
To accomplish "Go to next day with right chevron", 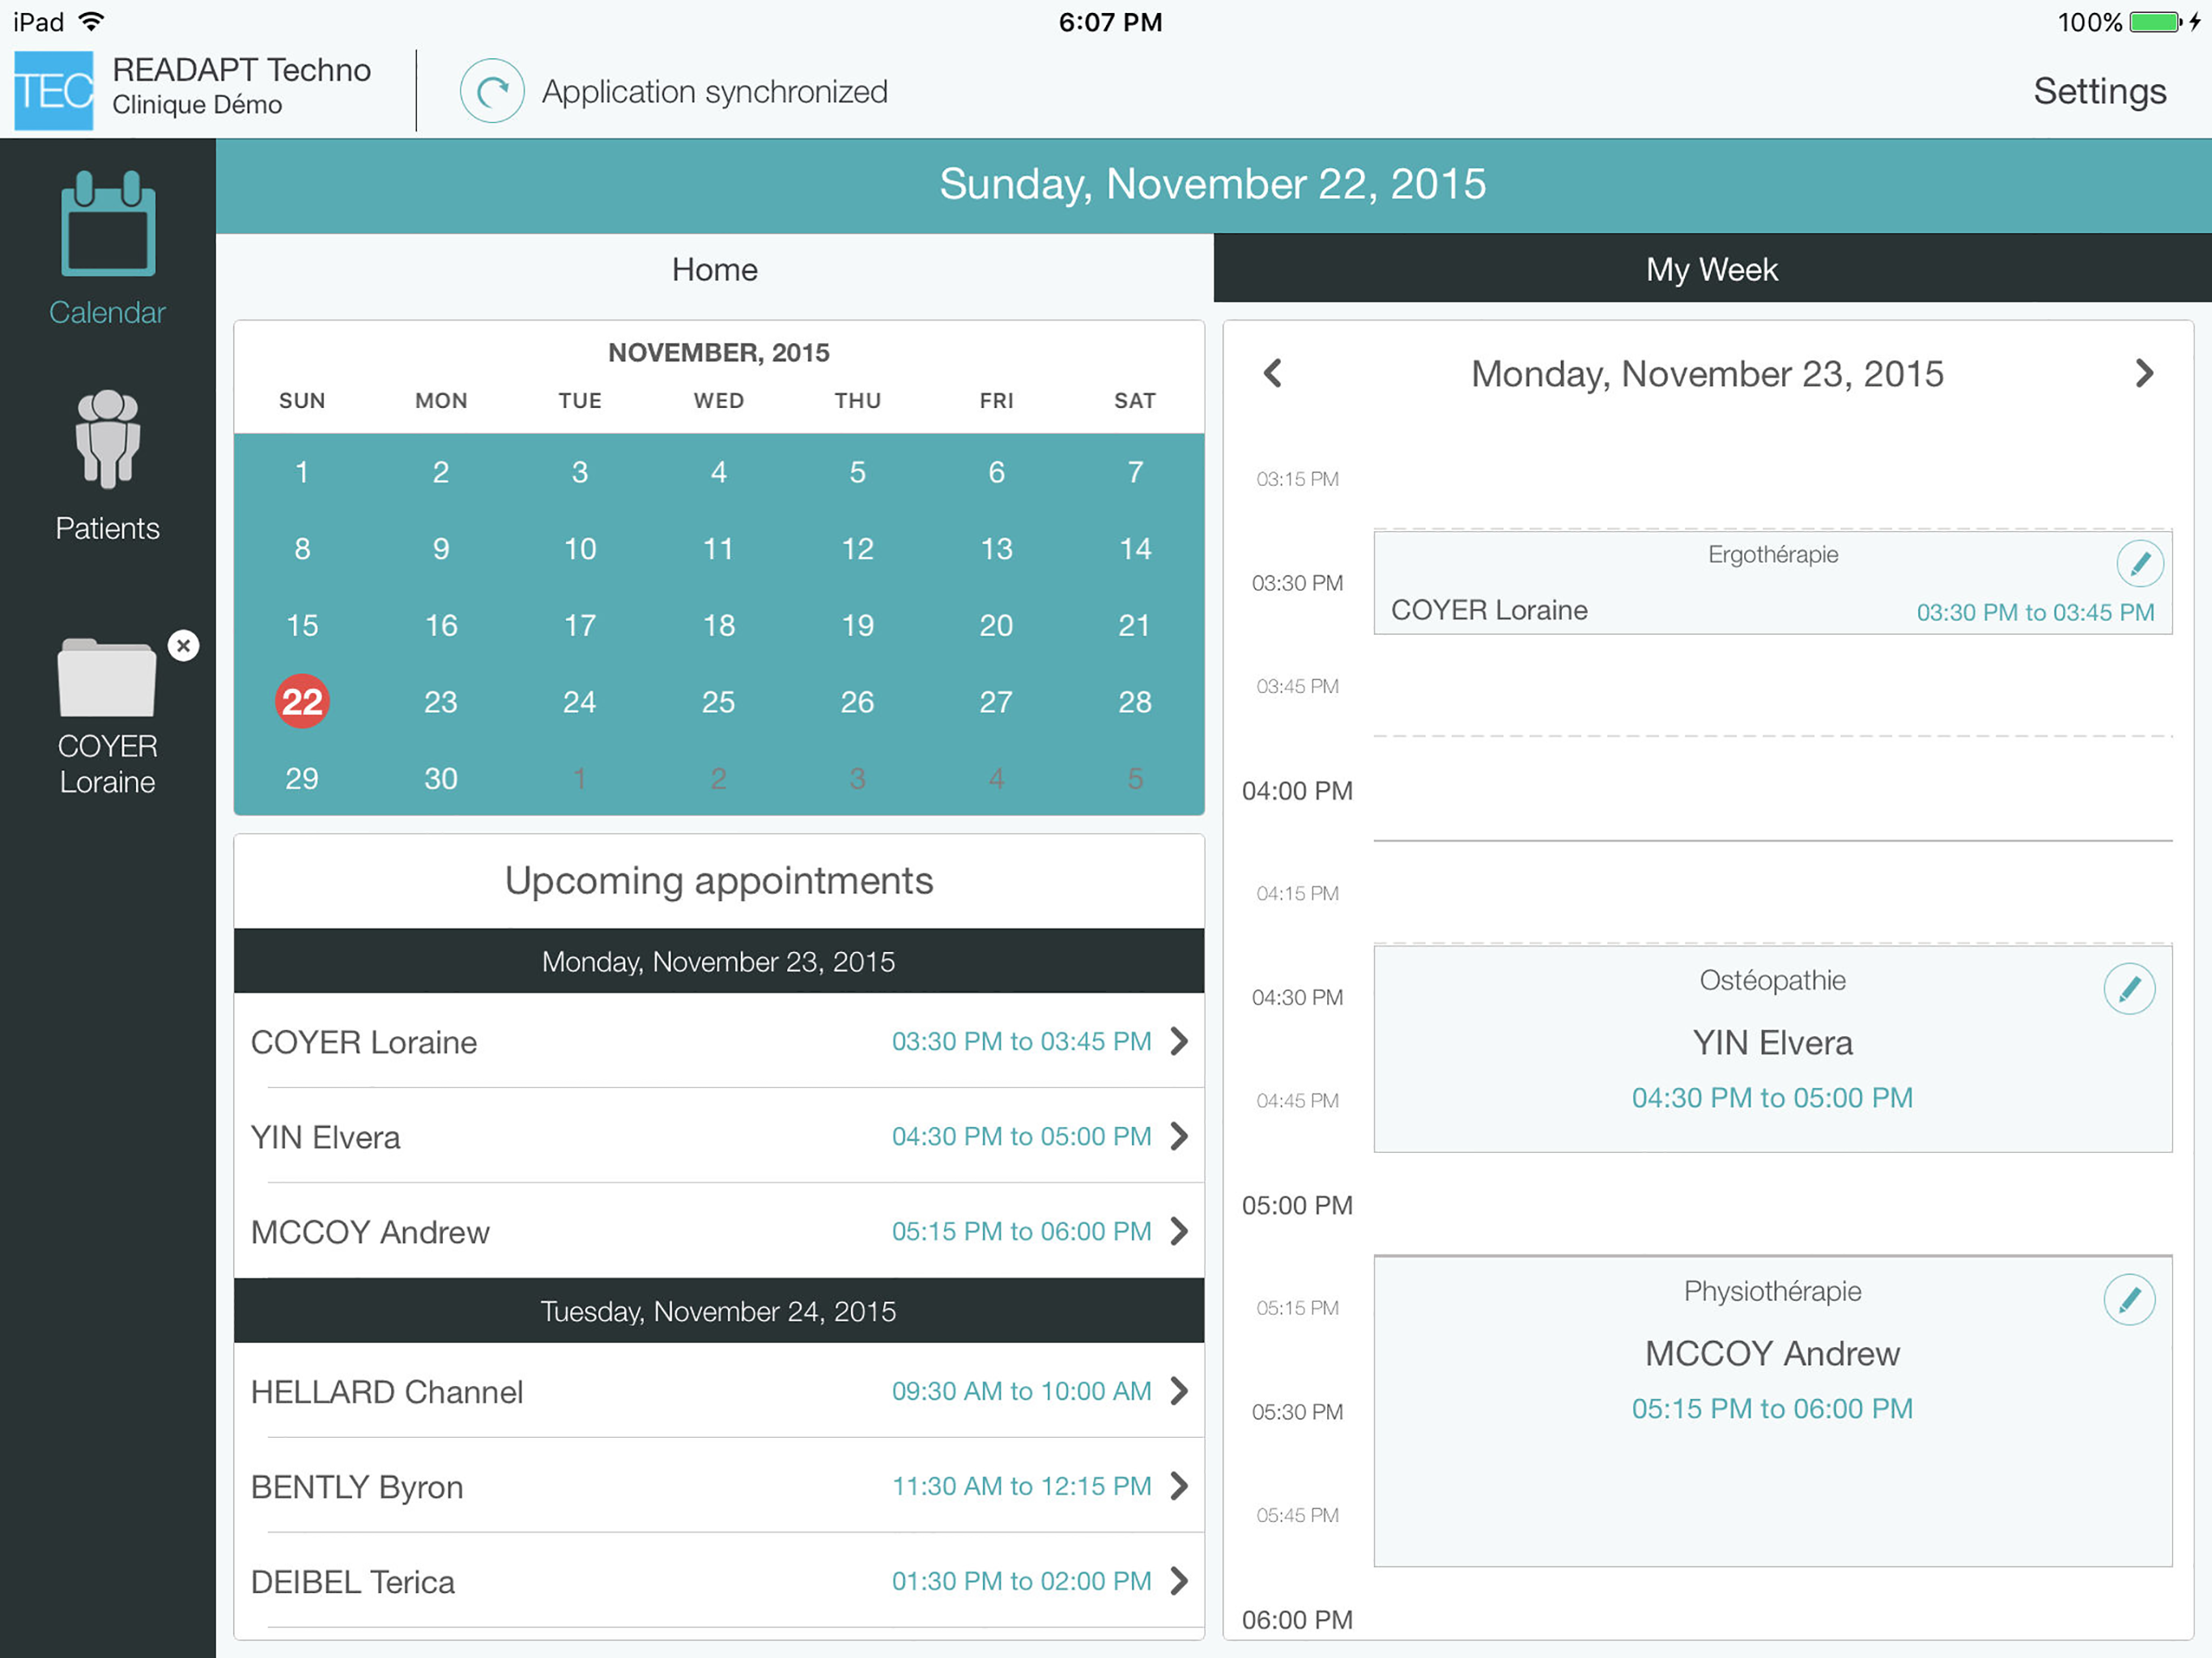I will (x=2144, y=373).
